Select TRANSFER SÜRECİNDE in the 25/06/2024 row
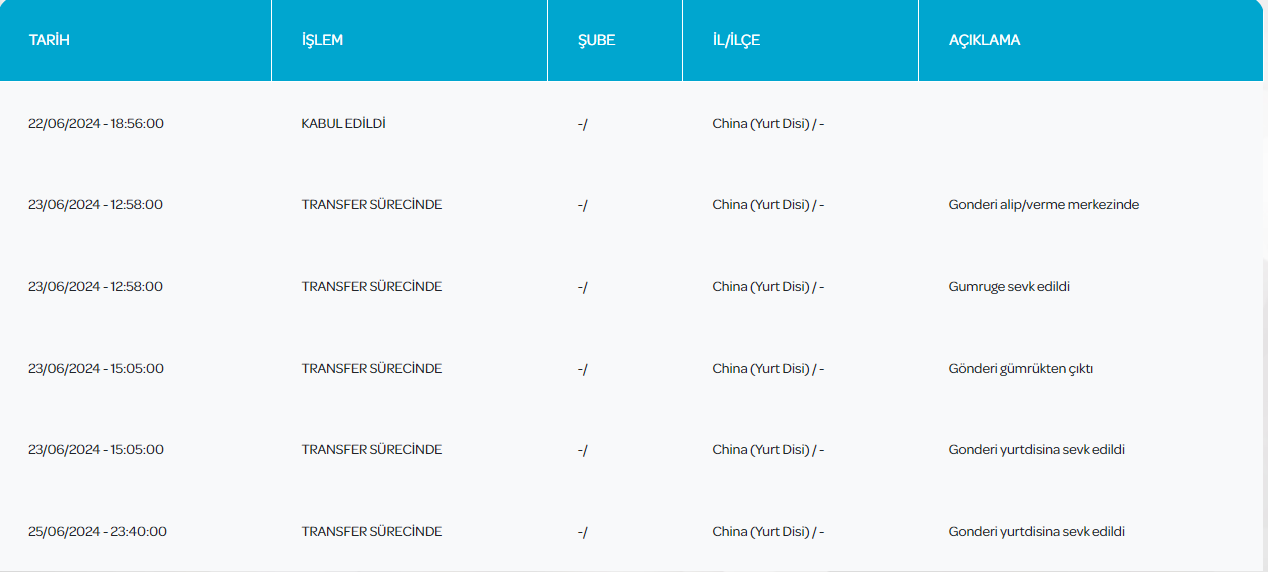Image resolution: width=1268 pixels, height=572 pixels. (371, 532)
